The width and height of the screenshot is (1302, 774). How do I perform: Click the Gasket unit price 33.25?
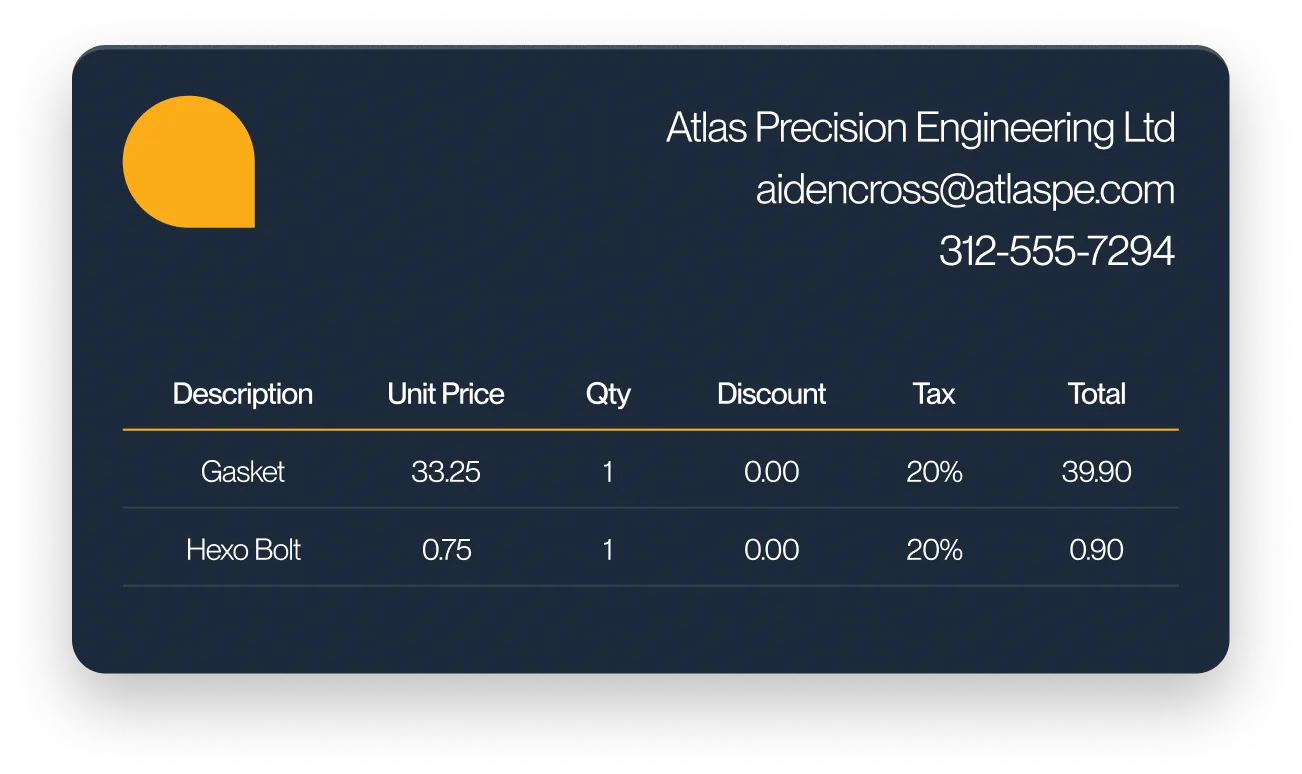coord(446,472)
